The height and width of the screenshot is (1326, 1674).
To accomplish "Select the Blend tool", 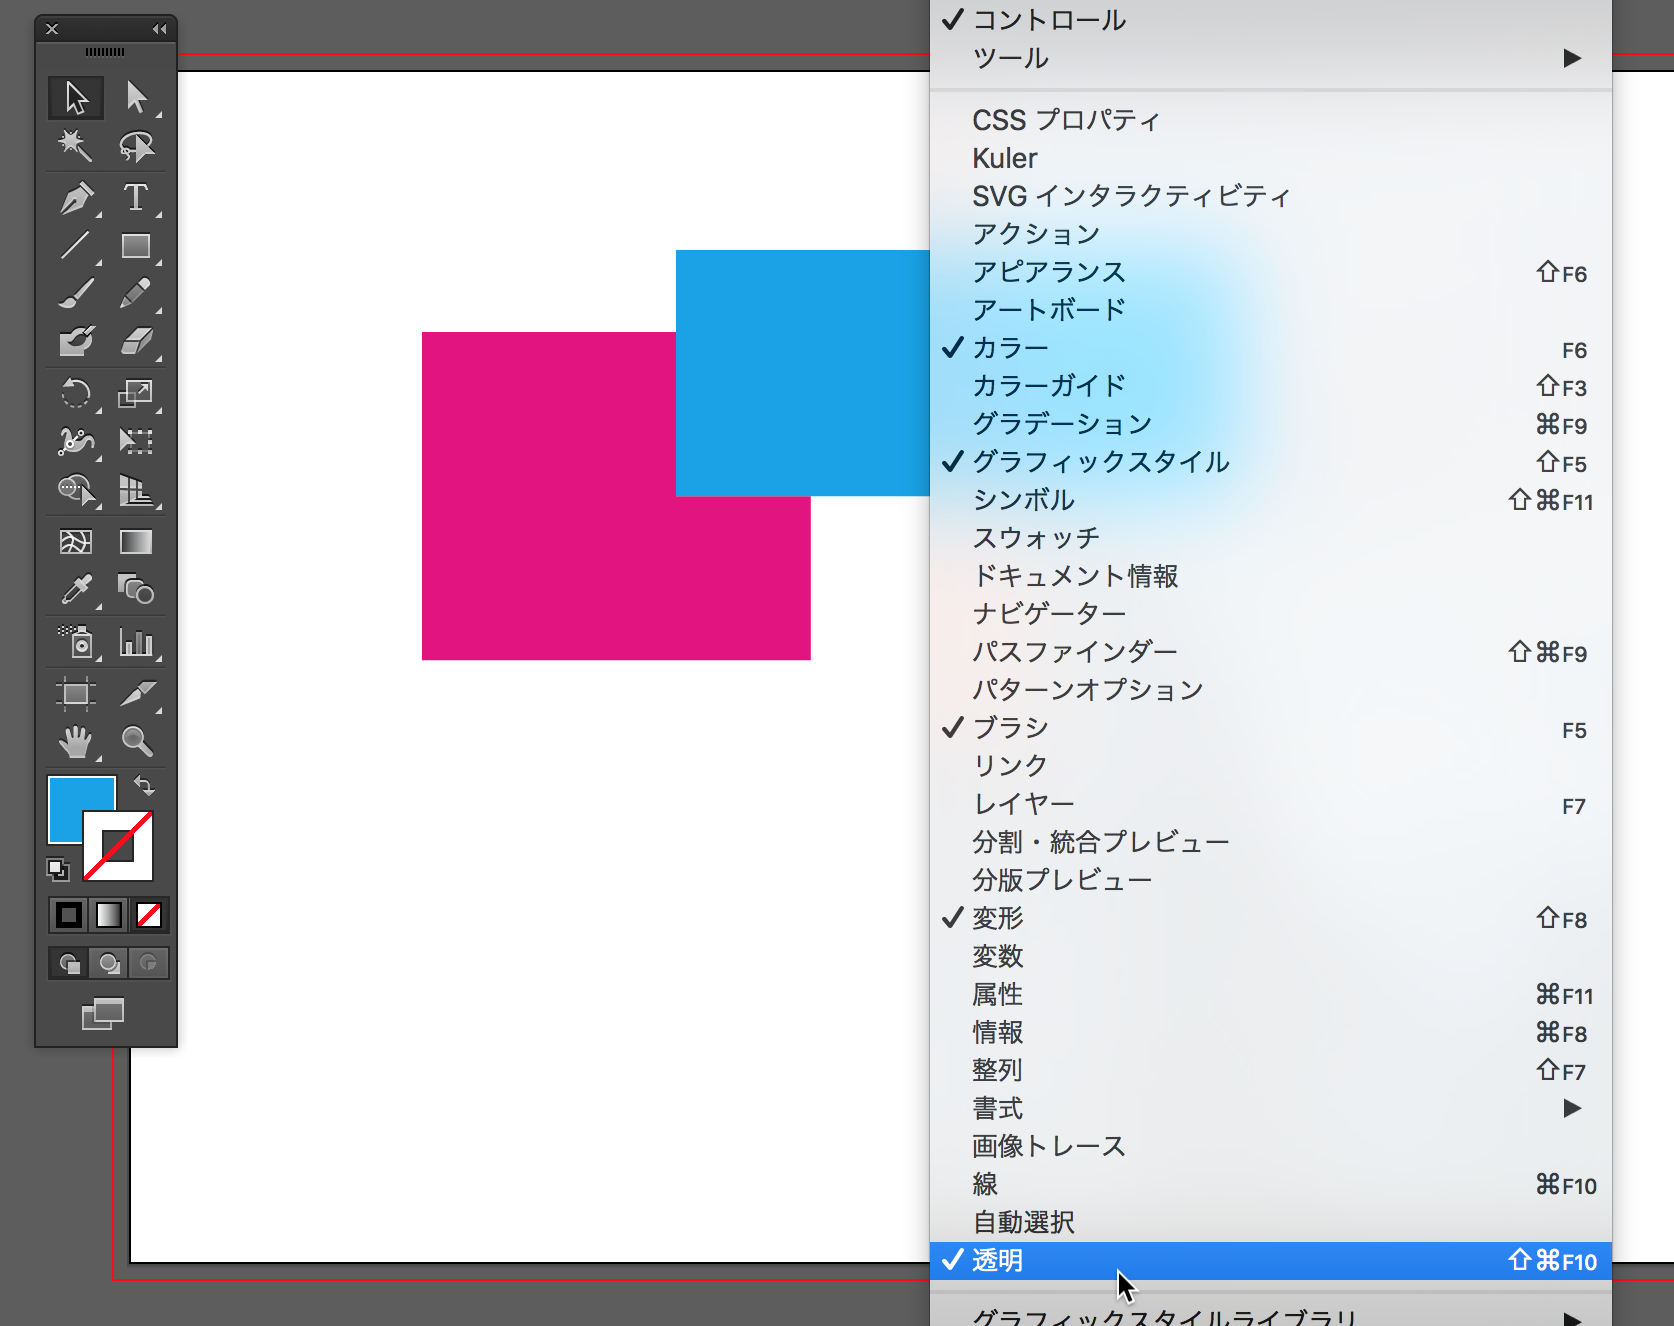I will point(136,590).
